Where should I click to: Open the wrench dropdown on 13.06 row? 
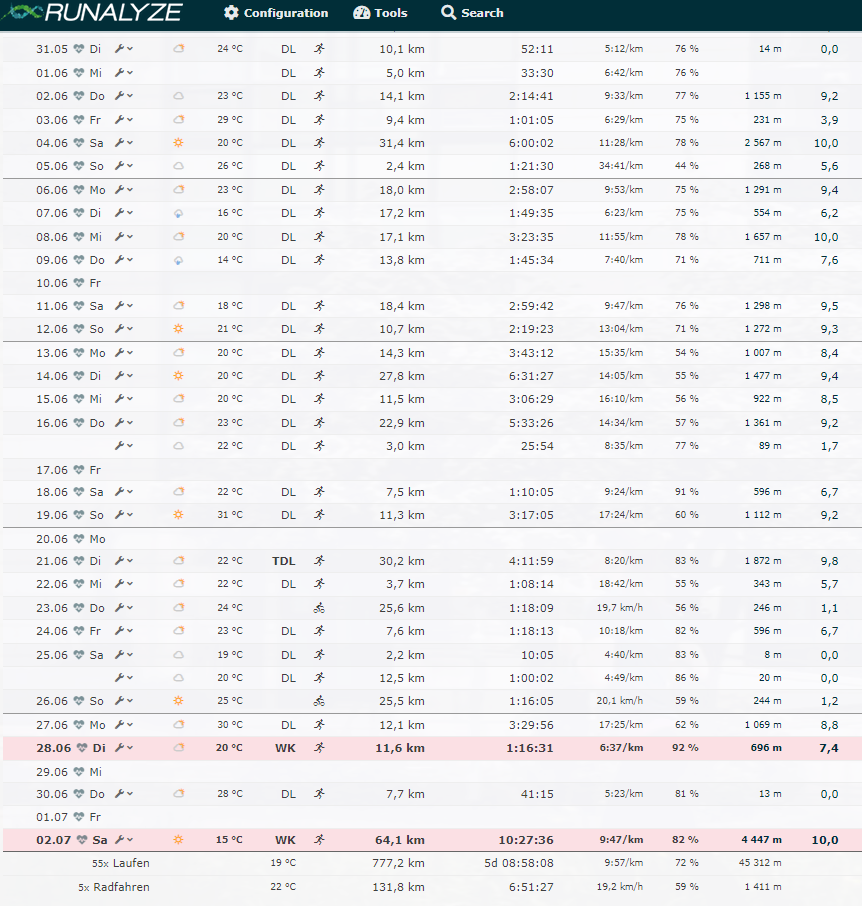124,353
